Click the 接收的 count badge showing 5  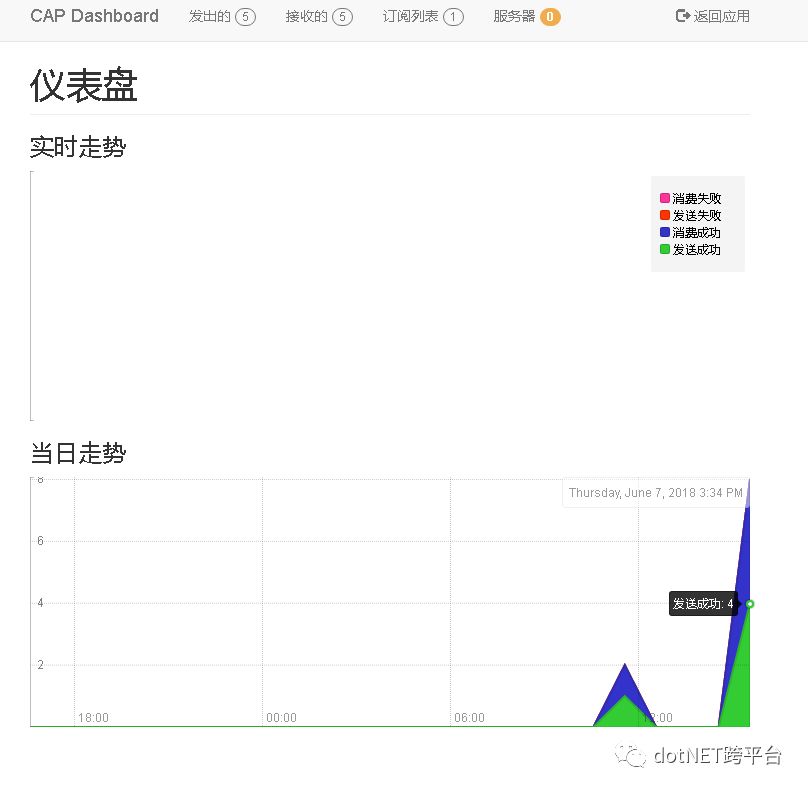[343, 16]
